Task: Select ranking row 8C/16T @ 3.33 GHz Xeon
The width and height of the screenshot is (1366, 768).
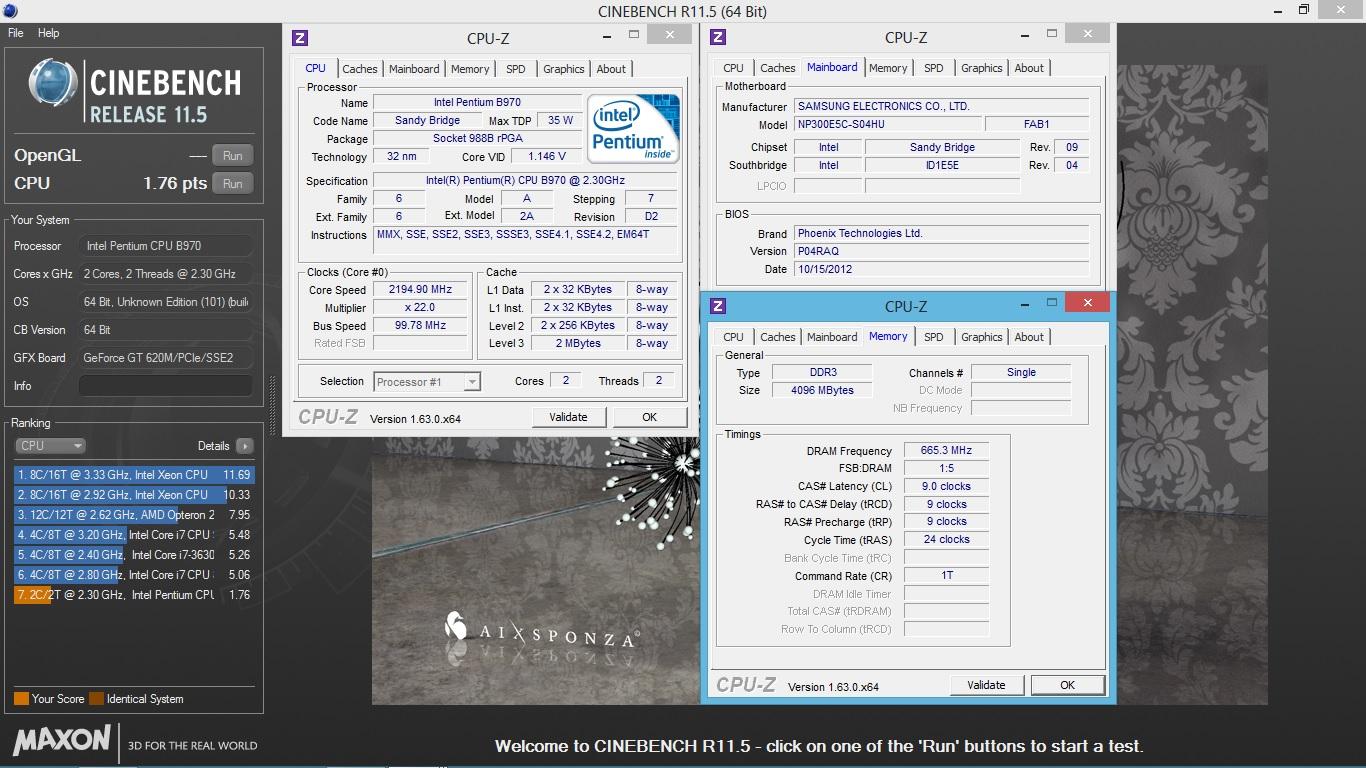Action: (x=134, y=475)
